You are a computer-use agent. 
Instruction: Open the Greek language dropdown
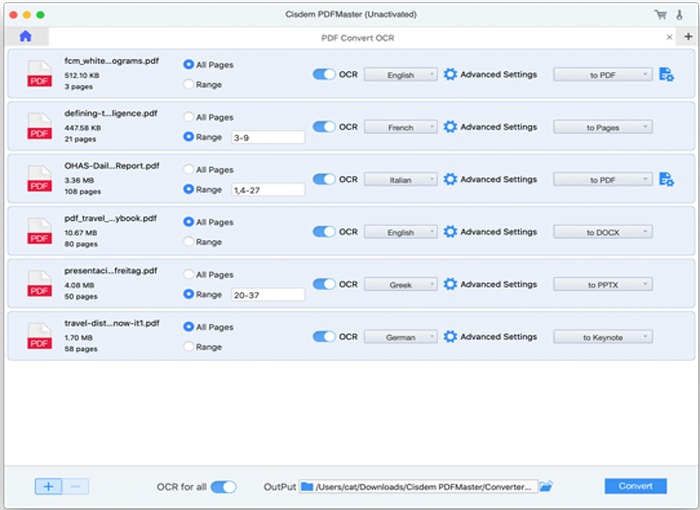pyautogui.click(x=400, y=285)
